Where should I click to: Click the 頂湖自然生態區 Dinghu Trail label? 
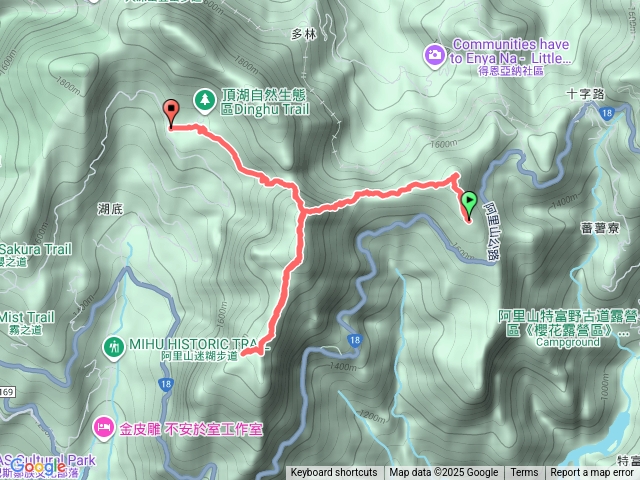click(265, 102)
